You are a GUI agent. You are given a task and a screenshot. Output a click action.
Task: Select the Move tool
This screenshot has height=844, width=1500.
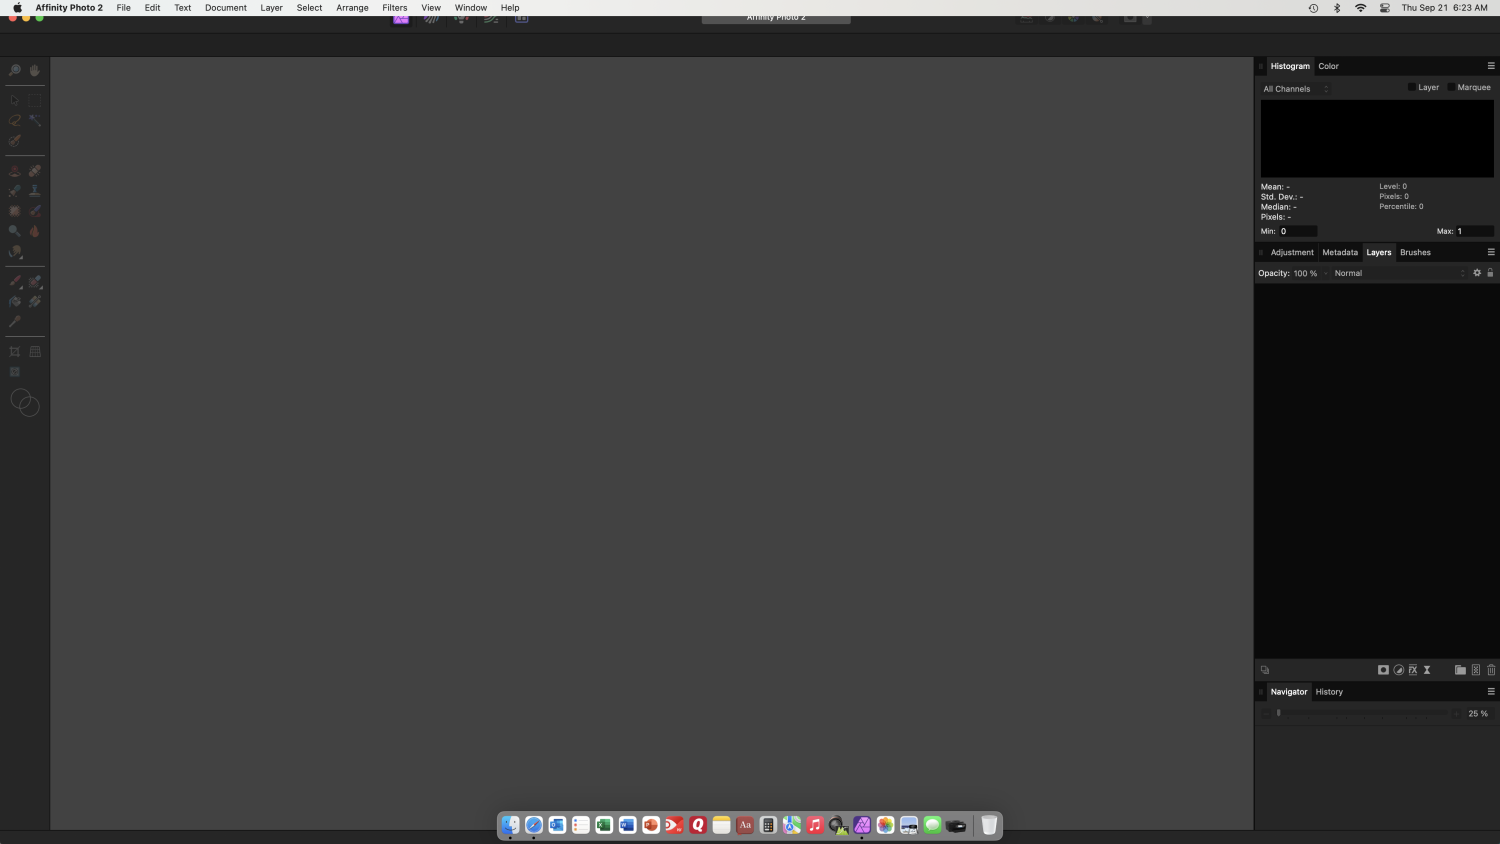click(14, 99)
